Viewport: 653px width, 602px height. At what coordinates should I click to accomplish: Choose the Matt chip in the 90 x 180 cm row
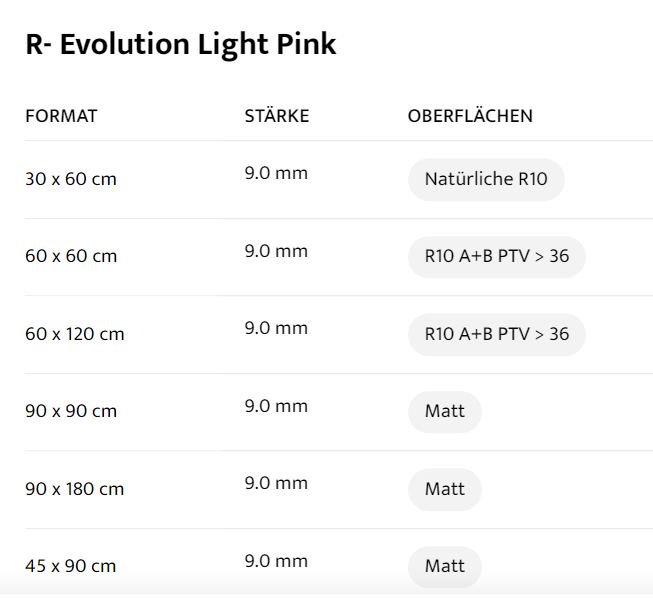(445, 489)
